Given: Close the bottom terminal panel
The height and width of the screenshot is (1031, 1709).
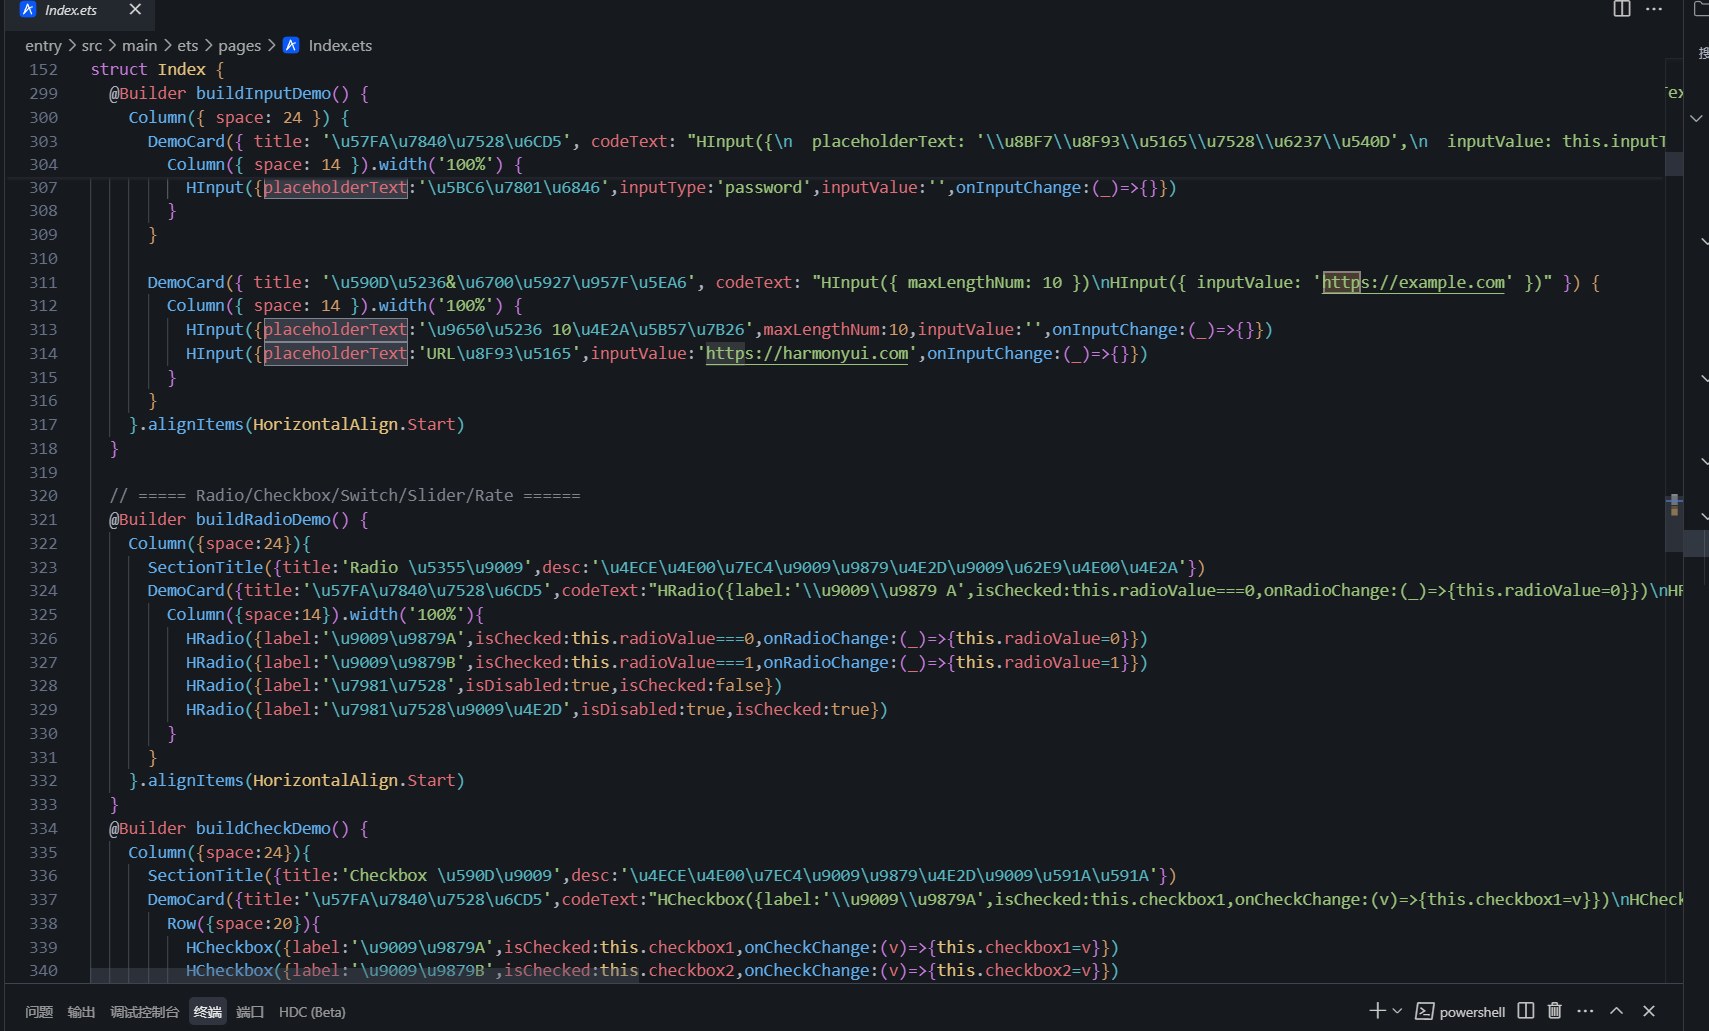Looking at the screenshot, I should 1649,1011.
